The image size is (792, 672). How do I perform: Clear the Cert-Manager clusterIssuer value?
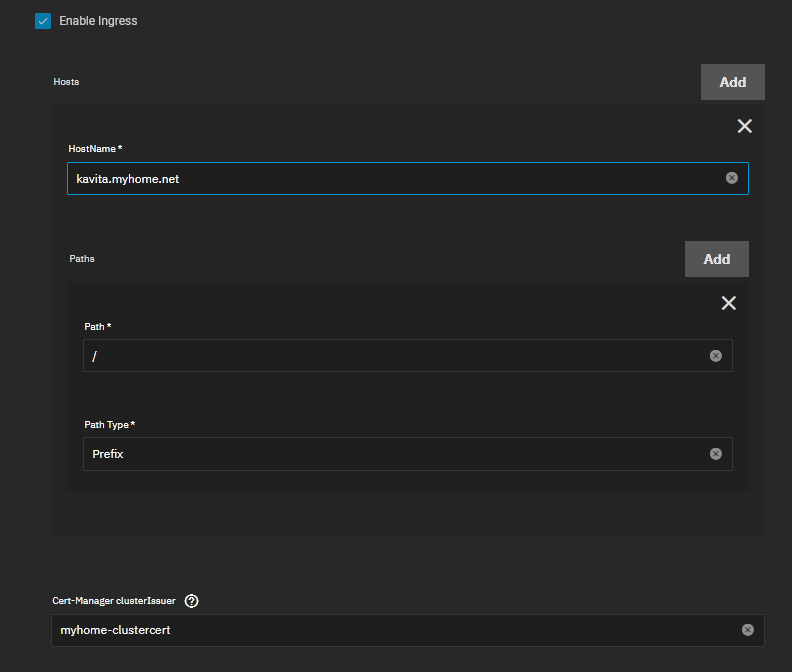[x=748, y=630]
